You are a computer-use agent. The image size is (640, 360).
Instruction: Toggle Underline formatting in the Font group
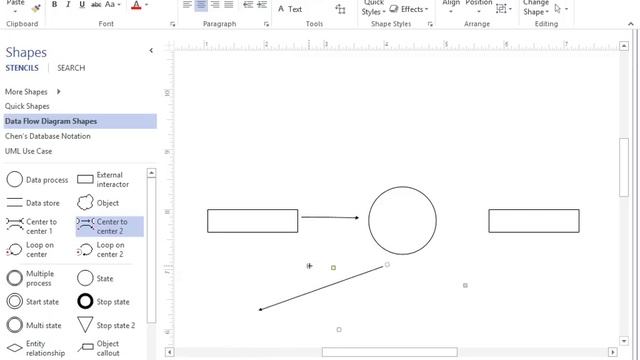point(82,4)
